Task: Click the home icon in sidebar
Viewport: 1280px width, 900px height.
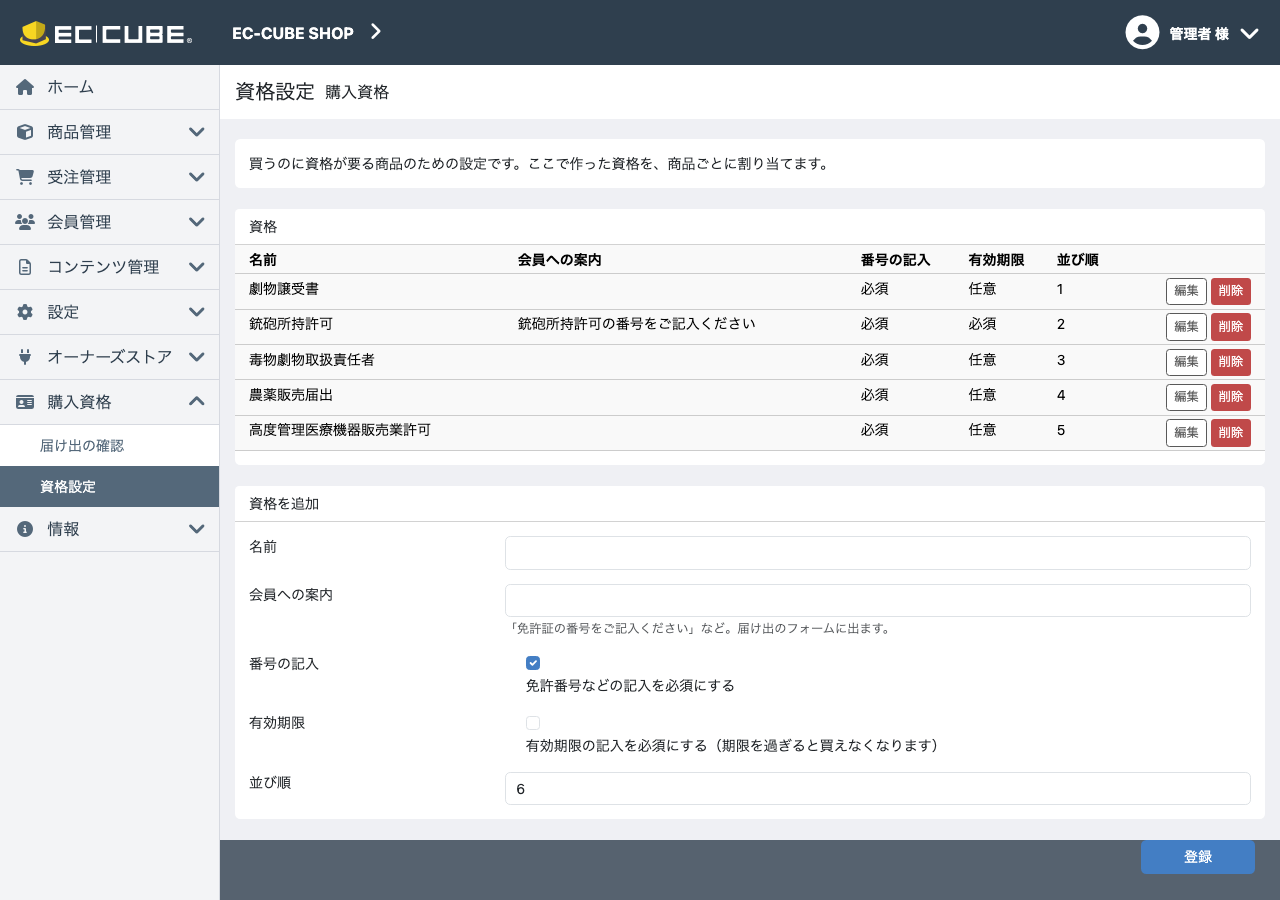Action: 25,87
